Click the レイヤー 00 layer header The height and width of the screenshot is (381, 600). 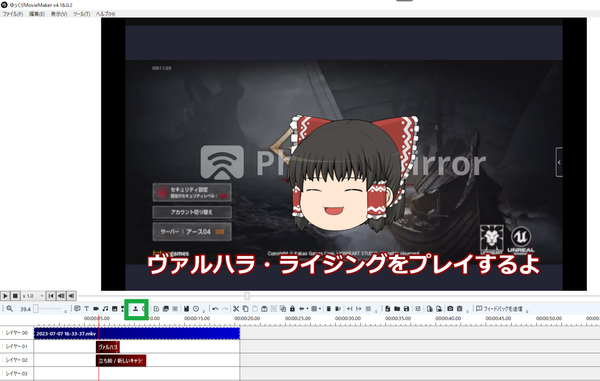[17, 333]
